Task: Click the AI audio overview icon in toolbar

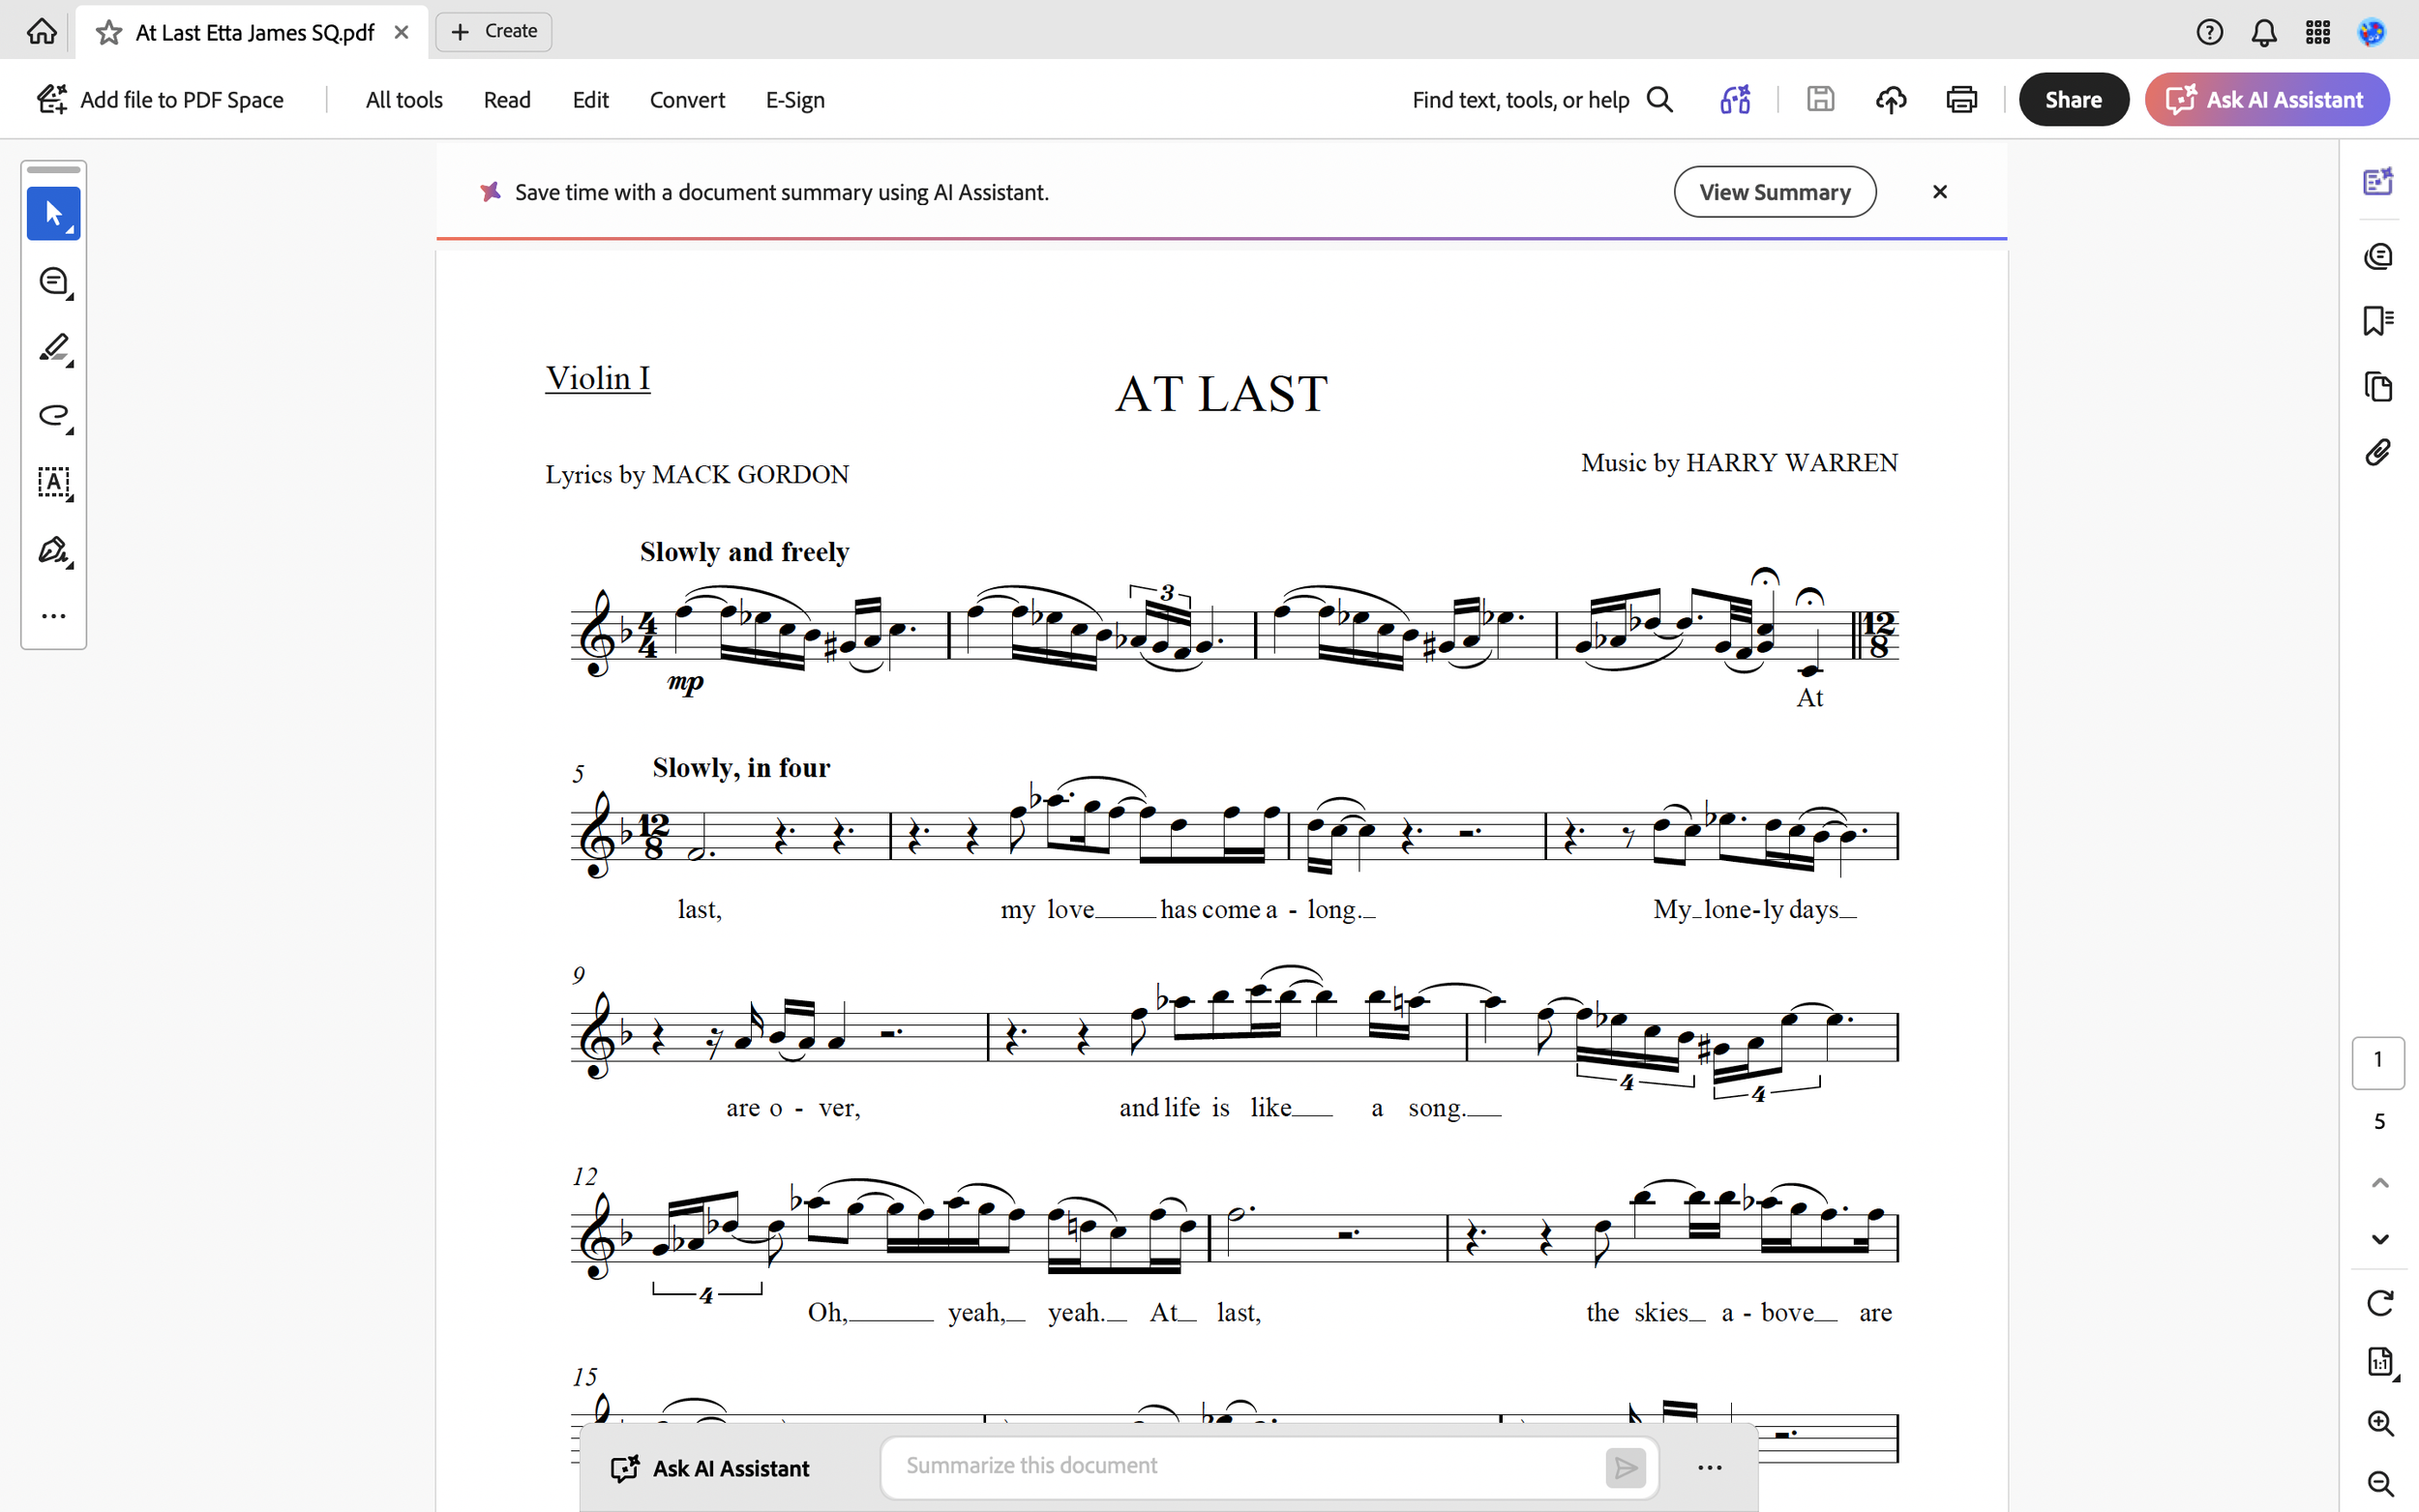Action: 1735,100
